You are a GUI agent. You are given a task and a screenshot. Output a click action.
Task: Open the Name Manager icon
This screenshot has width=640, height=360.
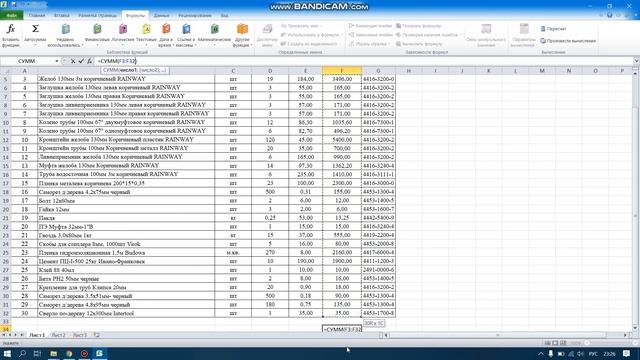(x=267, y=29)
